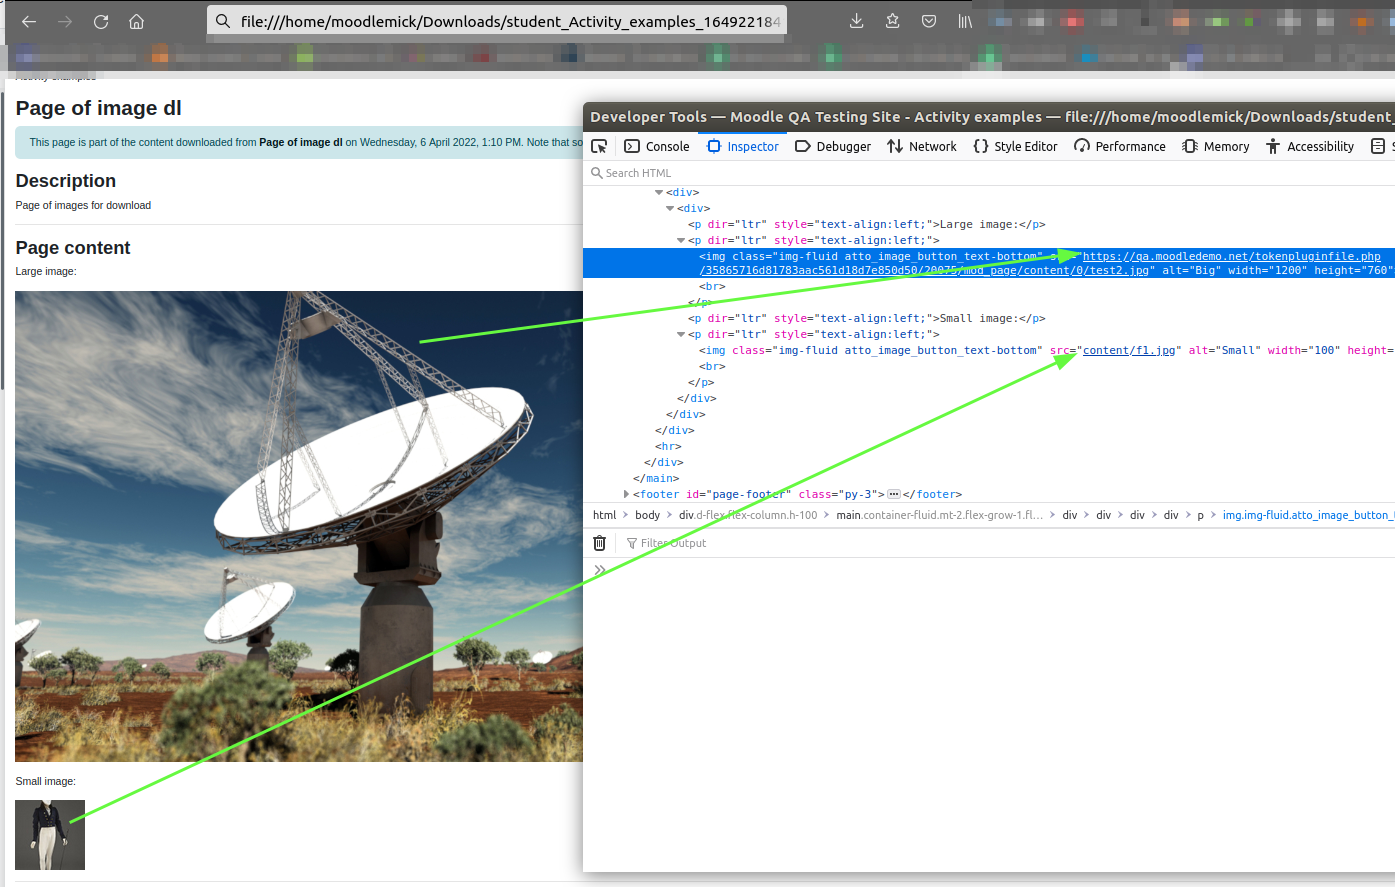The width and height of the screenshot is (1395, 887).
Task: Open the Style Editor tab
Action: [x=1015, y=146]
